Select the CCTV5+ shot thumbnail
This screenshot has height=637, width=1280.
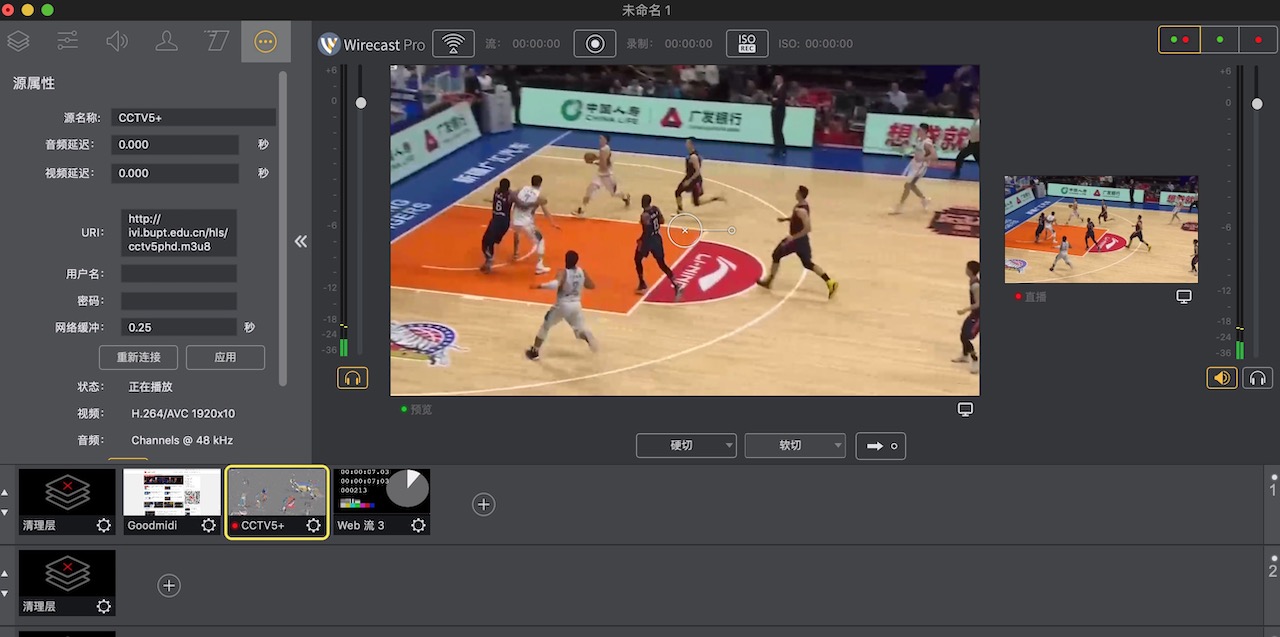point(277,502)
